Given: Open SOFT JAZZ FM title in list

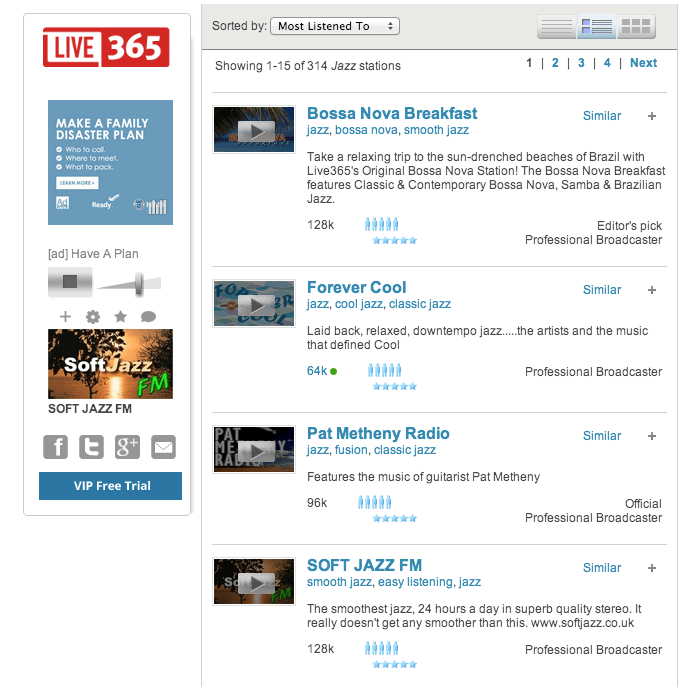Looking at the screenshot, I should click(364, 565).
